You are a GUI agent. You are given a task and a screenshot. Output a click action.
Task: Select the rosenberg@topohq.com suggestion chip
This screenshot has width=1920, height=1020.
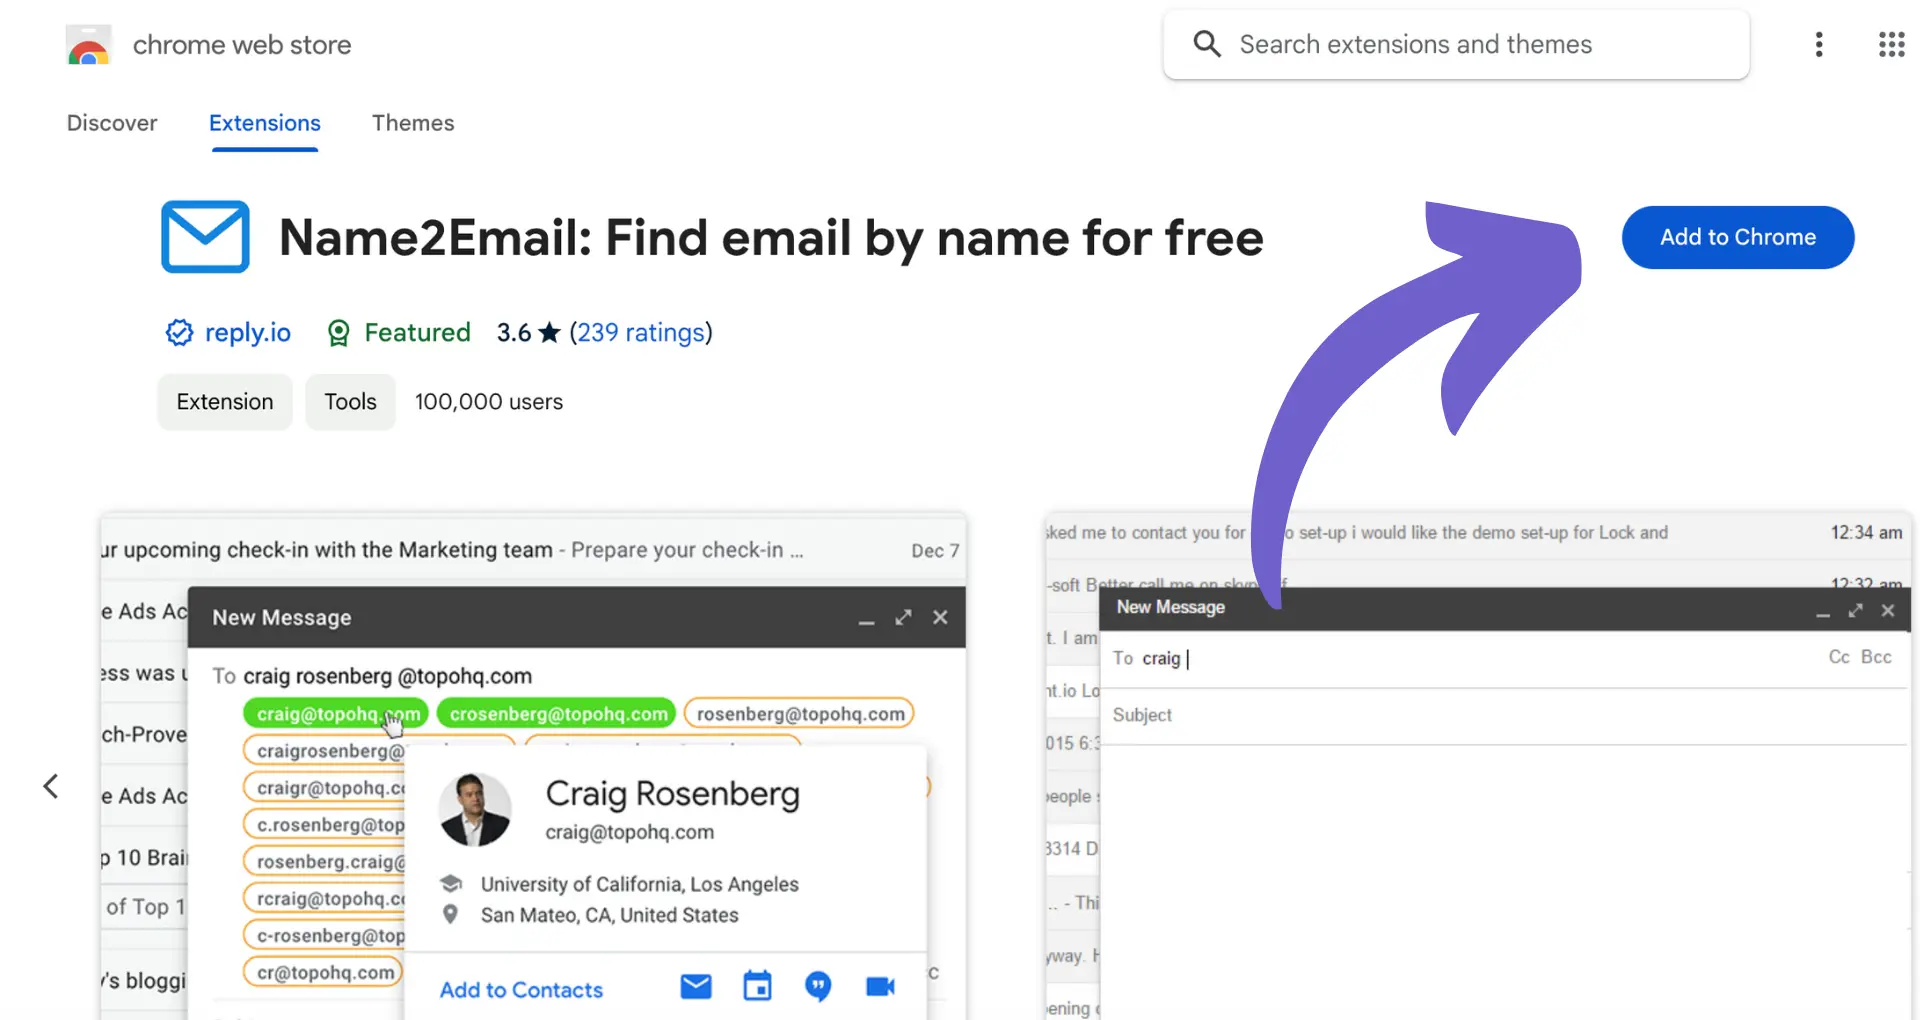[800, 714]
